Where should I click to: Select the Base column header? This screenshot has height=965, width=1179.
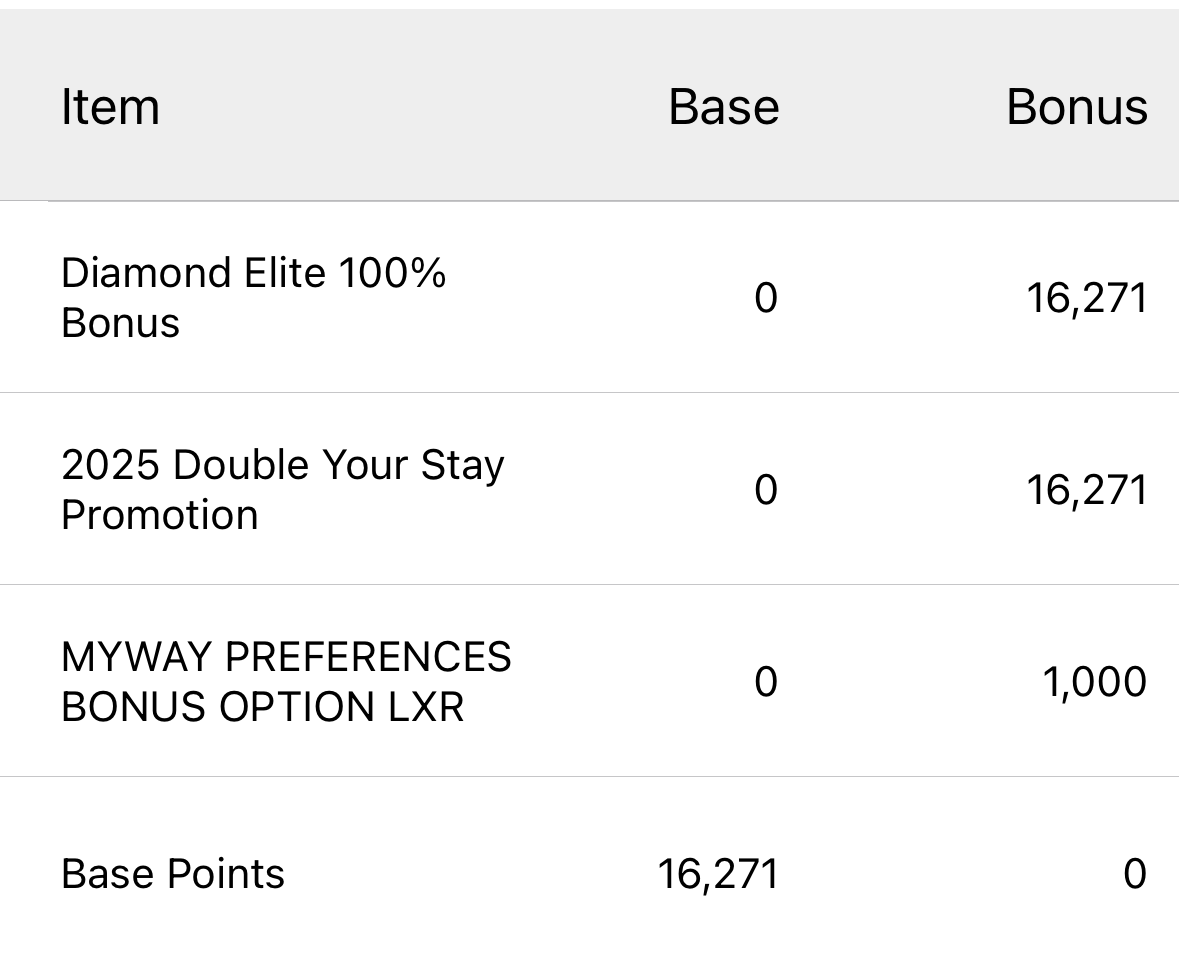tap(723, 107)
